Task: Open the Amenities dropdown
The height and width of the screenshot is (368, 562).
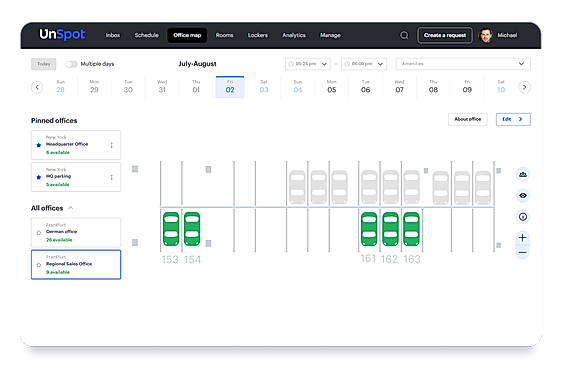Action: click(x=463, y=64)
